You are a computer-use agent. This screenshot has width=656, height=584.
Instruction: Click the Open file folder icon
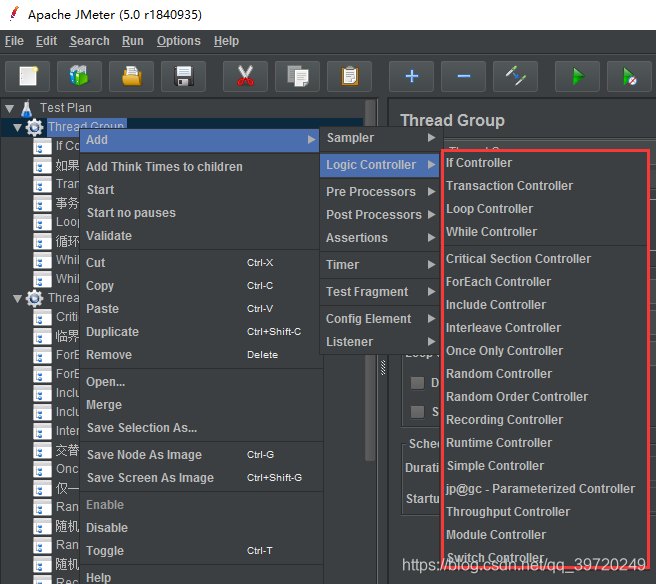[131, 76]
